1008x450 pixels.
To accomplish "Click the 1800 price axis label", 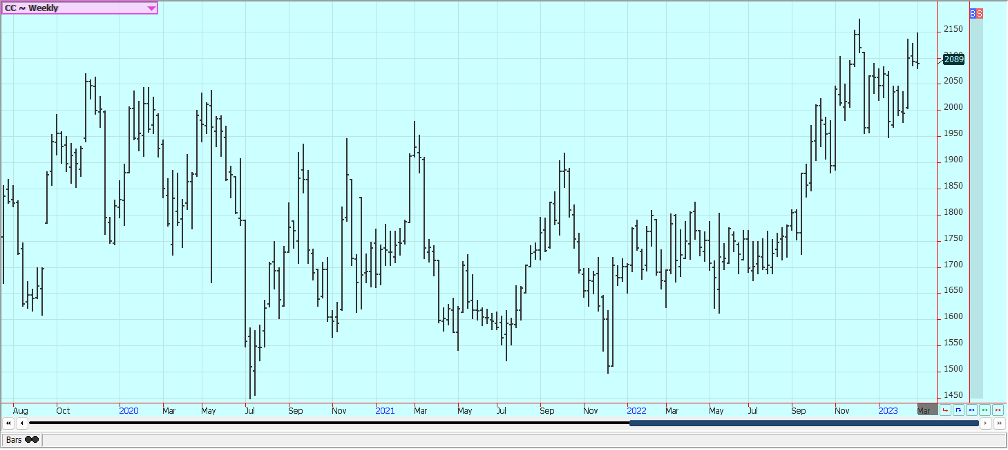I will (x=953, y=212).
